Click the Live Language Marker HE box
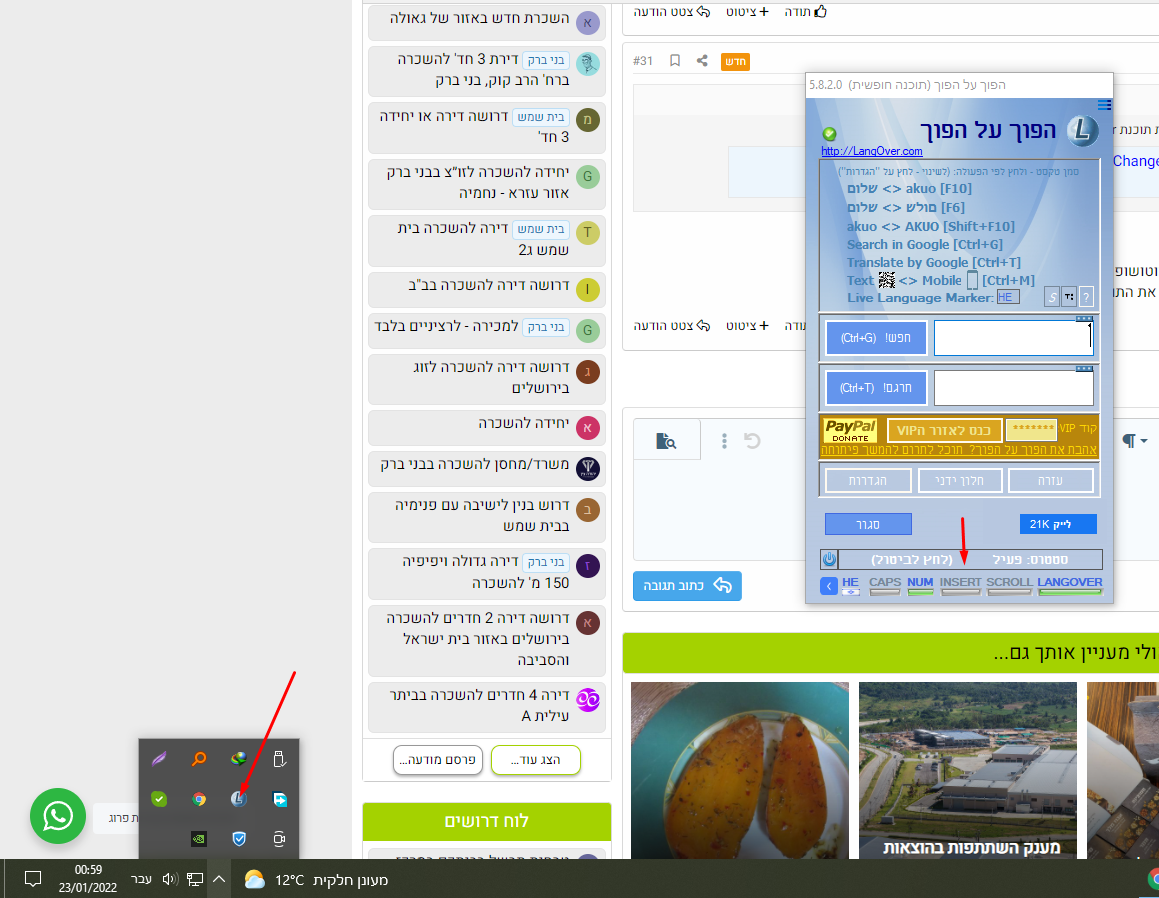 pos(1007,297)
